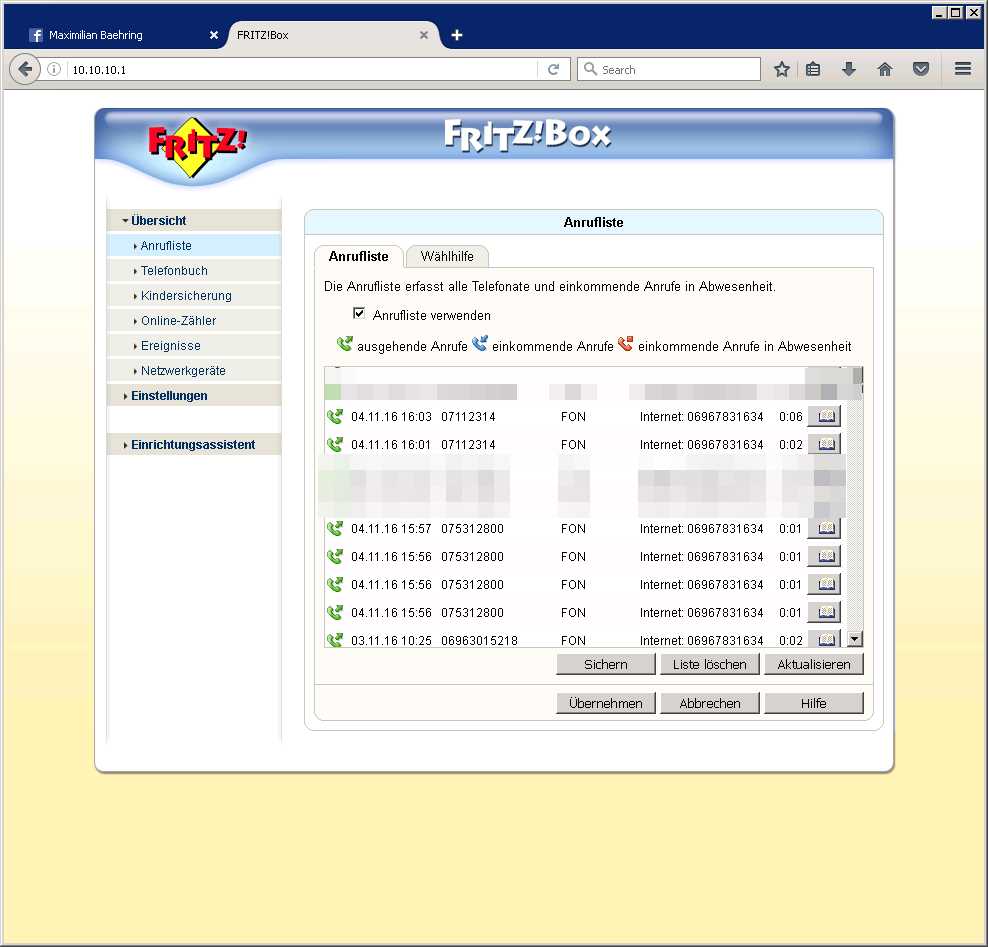The image size is (988, 947).
Task: Minimize the browser window
Action: [939, 12]
